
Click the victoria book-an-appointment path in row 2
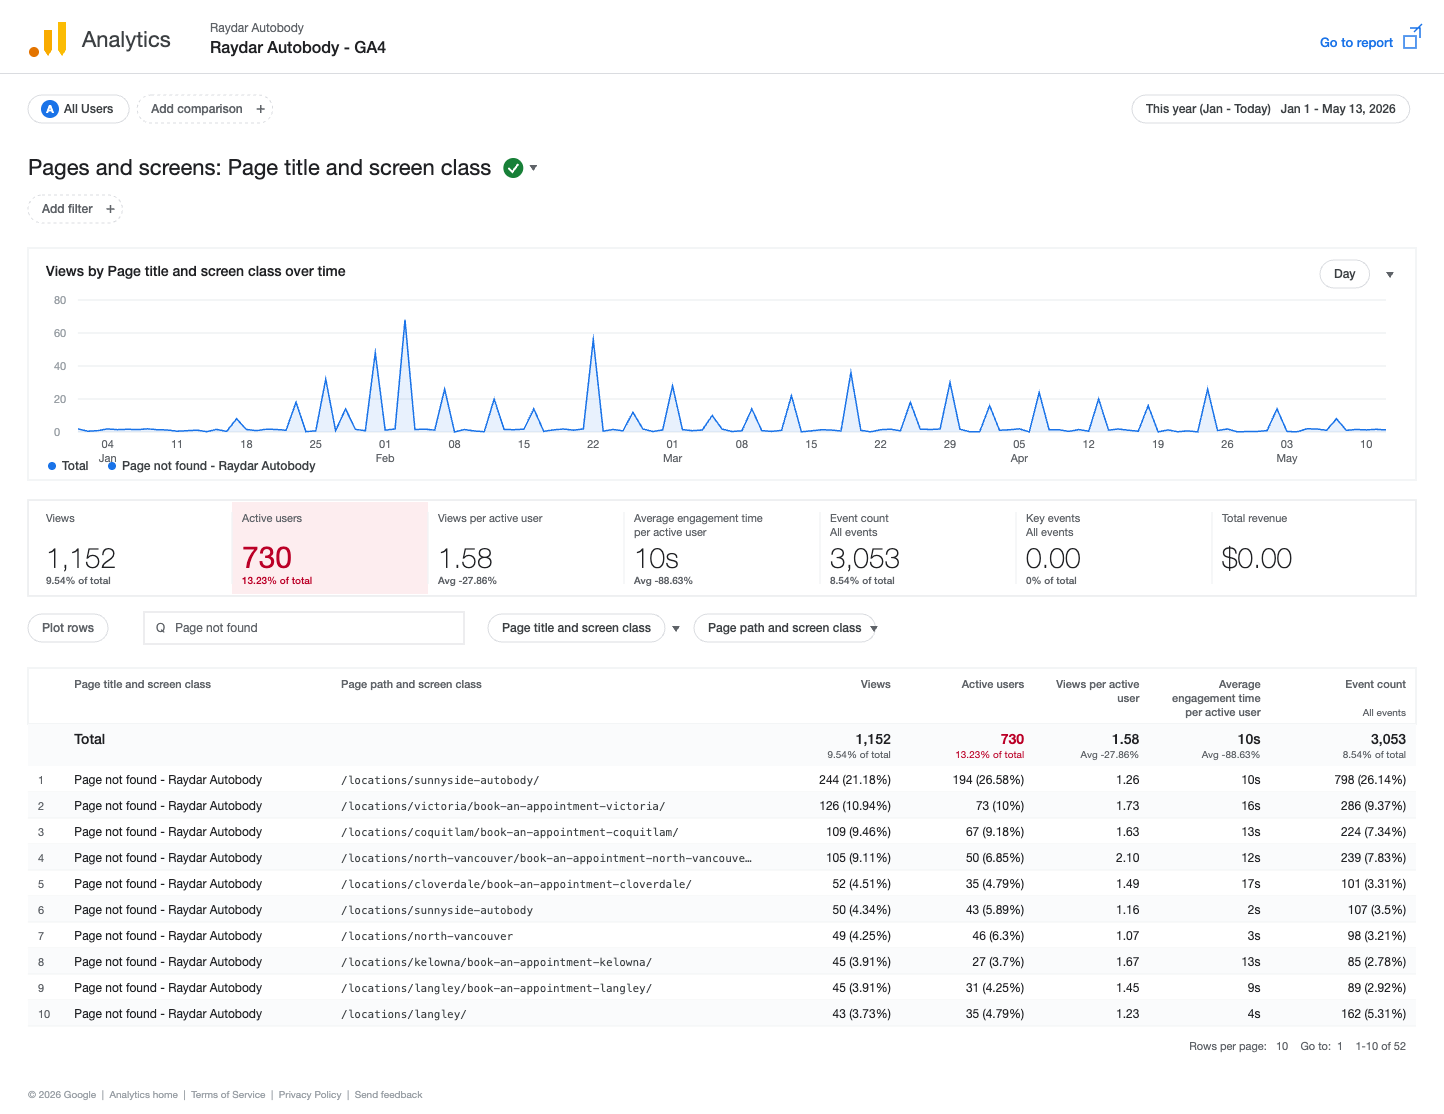point(503,806)
